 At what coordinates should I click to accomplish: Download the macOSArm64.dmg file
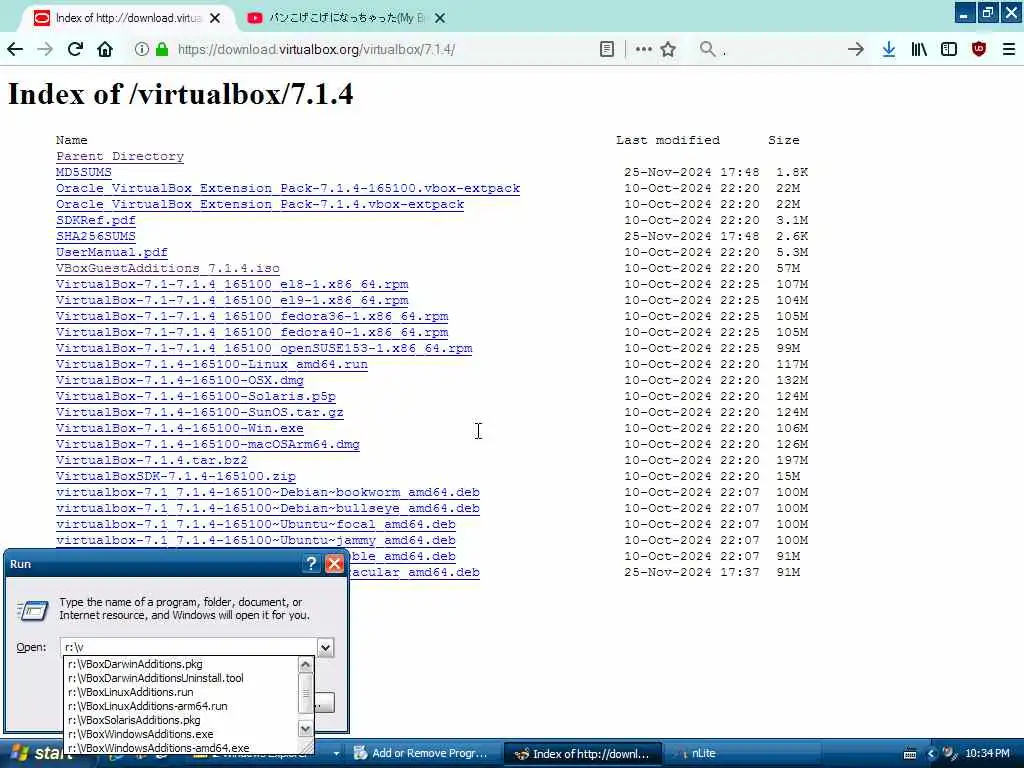point(208,444)
